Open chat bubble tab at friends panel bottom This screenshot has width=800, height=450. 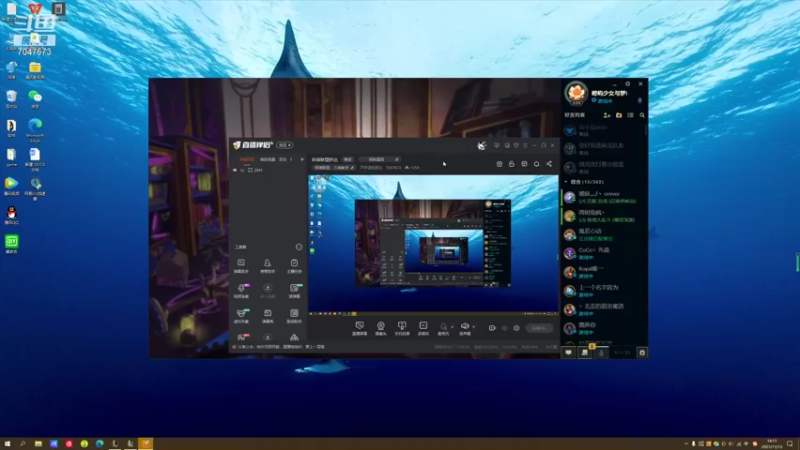(x=568, y=352)
